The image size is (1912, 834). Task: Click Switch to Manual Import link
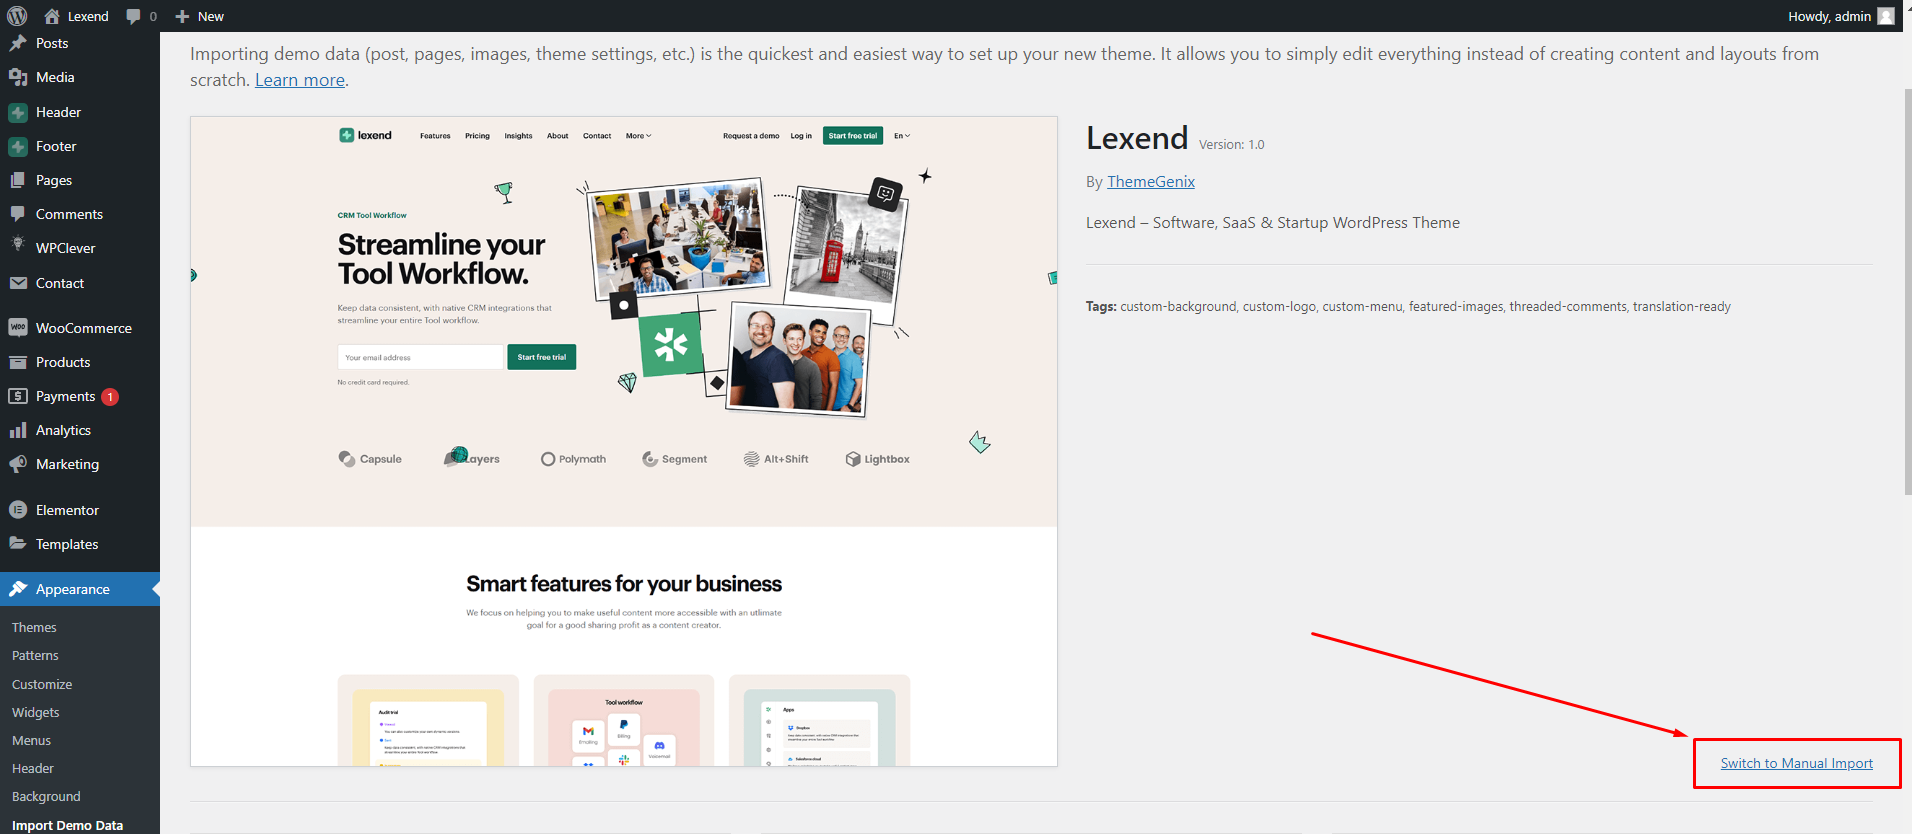pyautogui.click(x=1796, y=763)
